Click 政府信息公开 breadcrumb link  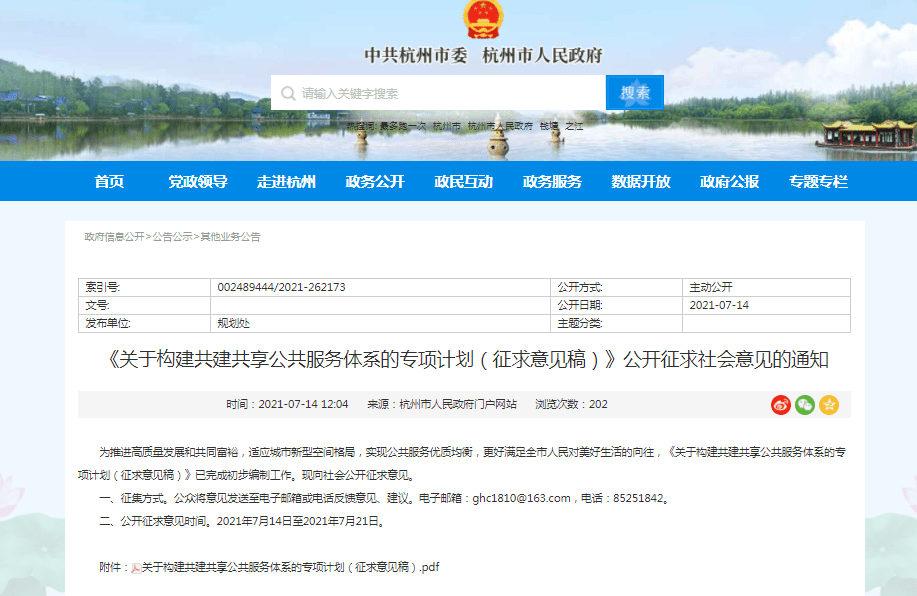114,237
